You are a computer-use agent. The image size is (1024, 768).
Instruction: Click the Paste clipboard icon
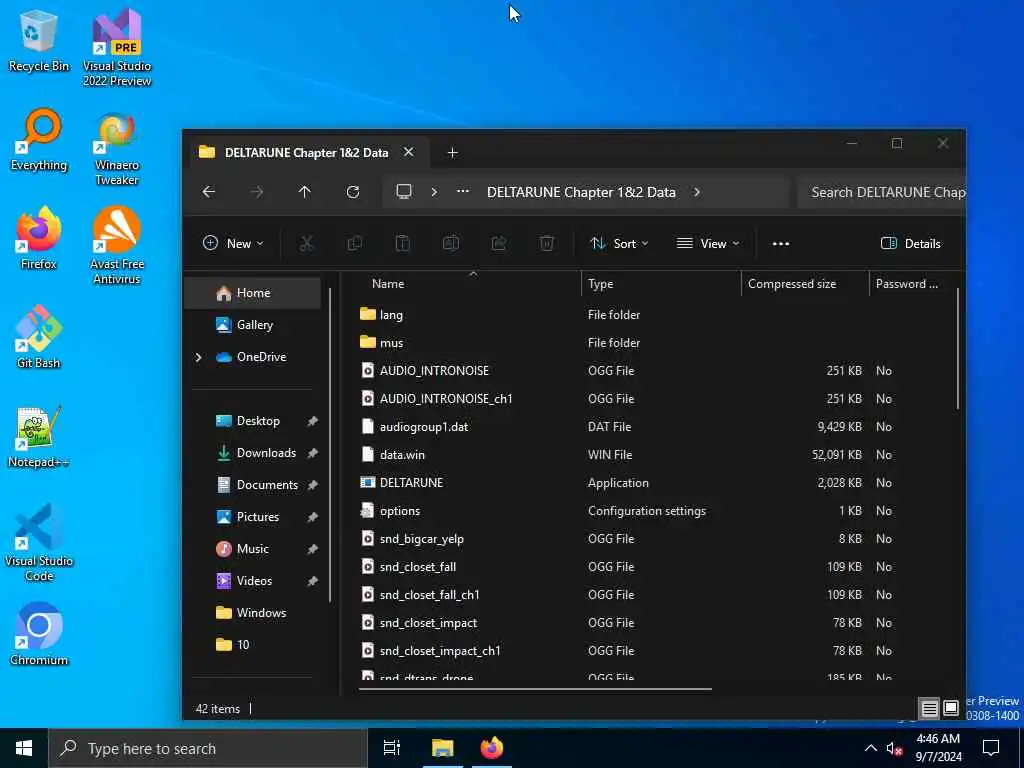coord(402,244)
